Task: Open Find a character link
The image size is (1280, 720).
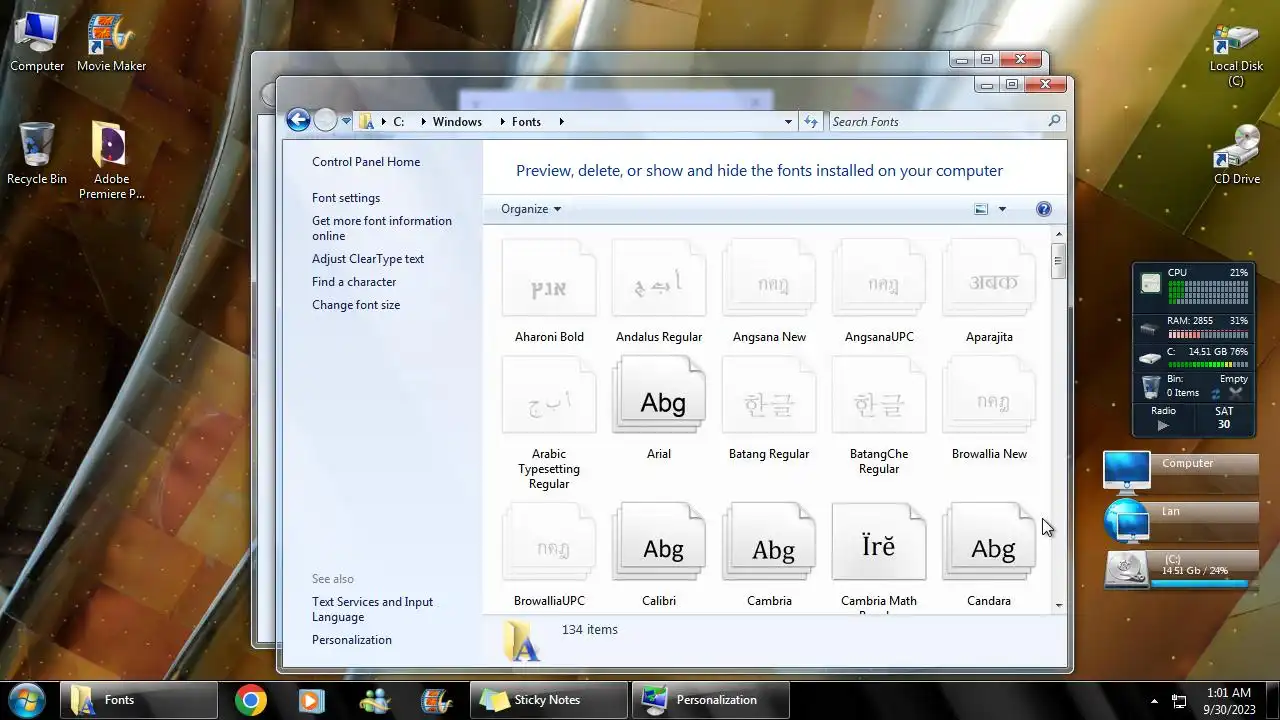Action: tap(354, 282)
